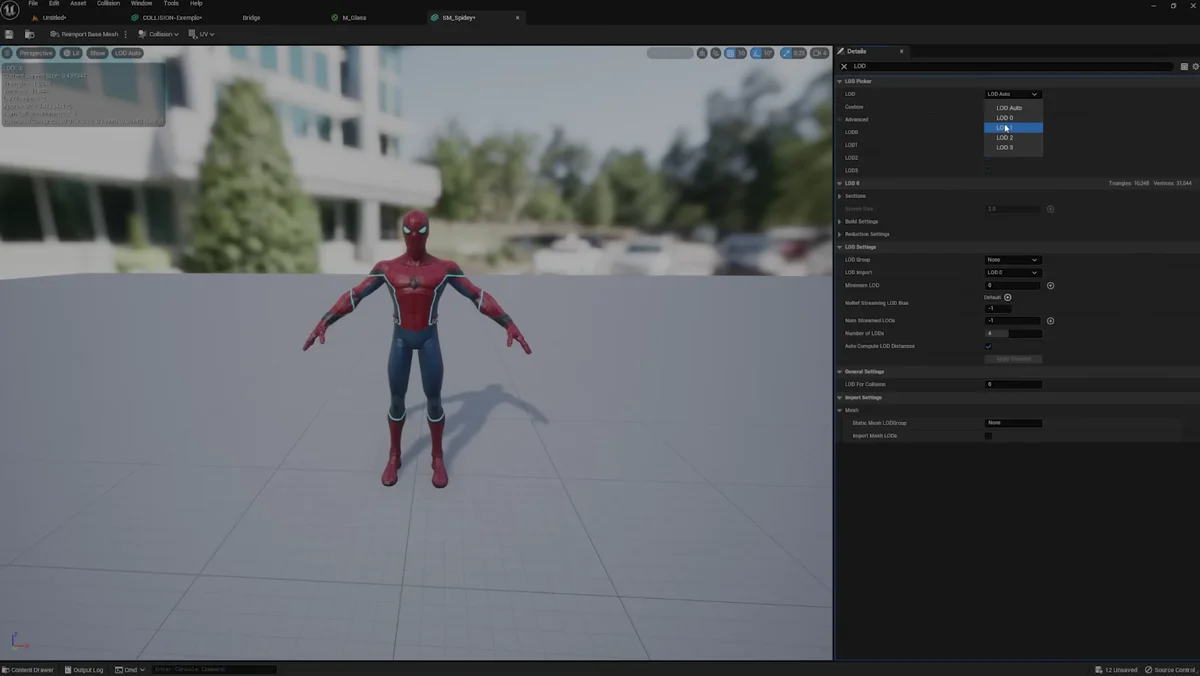
Task: Open the viewport LOD Auto menu
Action: click(128, 53)
